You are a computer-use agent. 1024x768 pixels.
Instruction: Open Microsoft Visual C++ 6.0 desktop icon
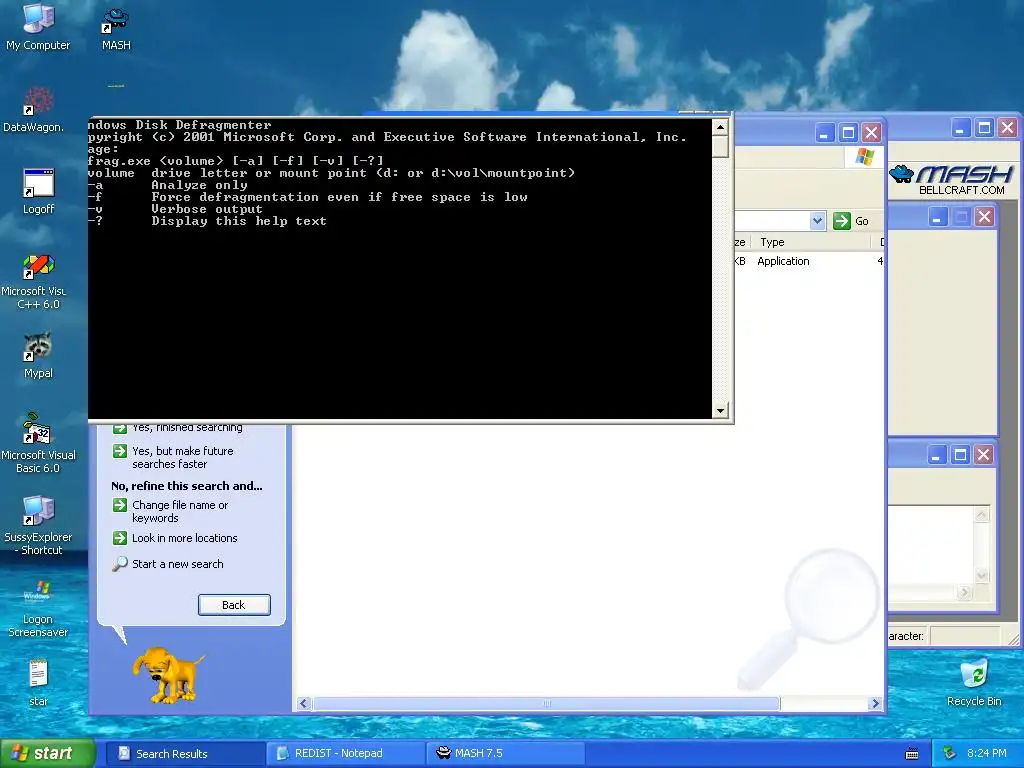(x=34, y=281)
